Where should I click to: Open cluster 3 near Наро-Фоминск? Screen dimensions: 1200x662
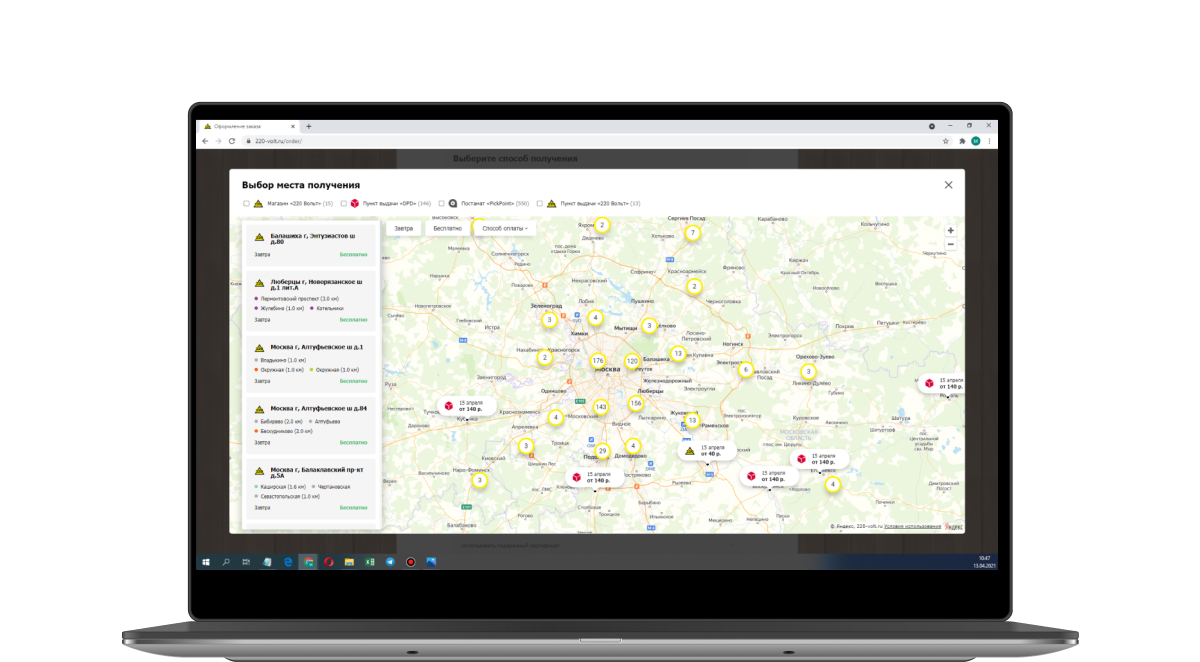480,481
